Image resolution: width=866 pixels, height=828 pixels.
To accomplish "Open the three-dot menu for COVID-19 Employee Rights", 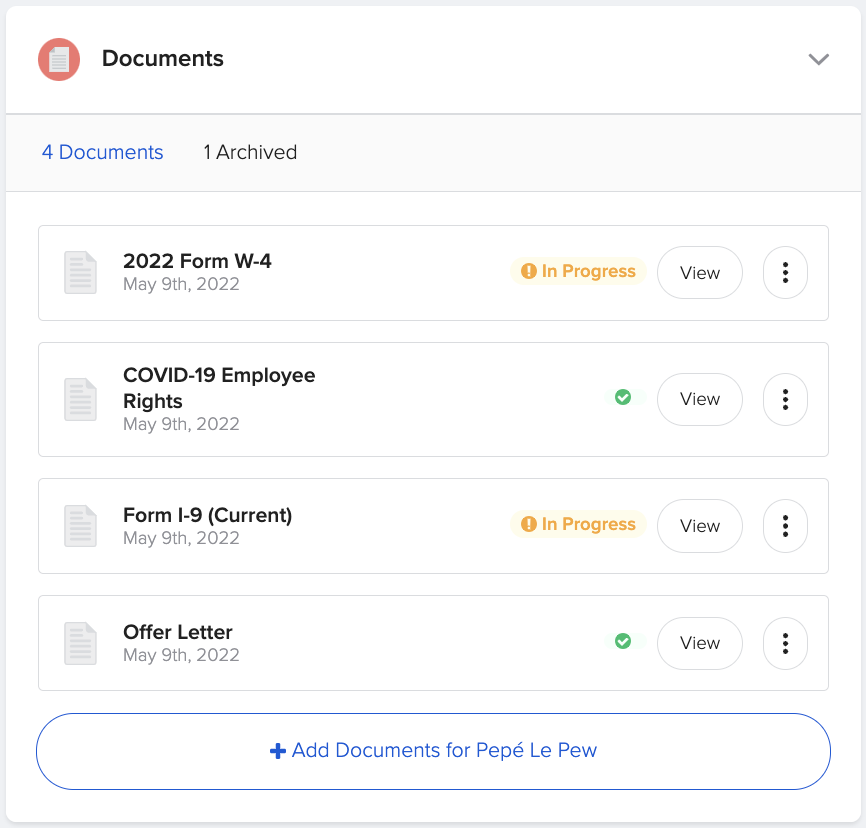I will pos(785,399).
